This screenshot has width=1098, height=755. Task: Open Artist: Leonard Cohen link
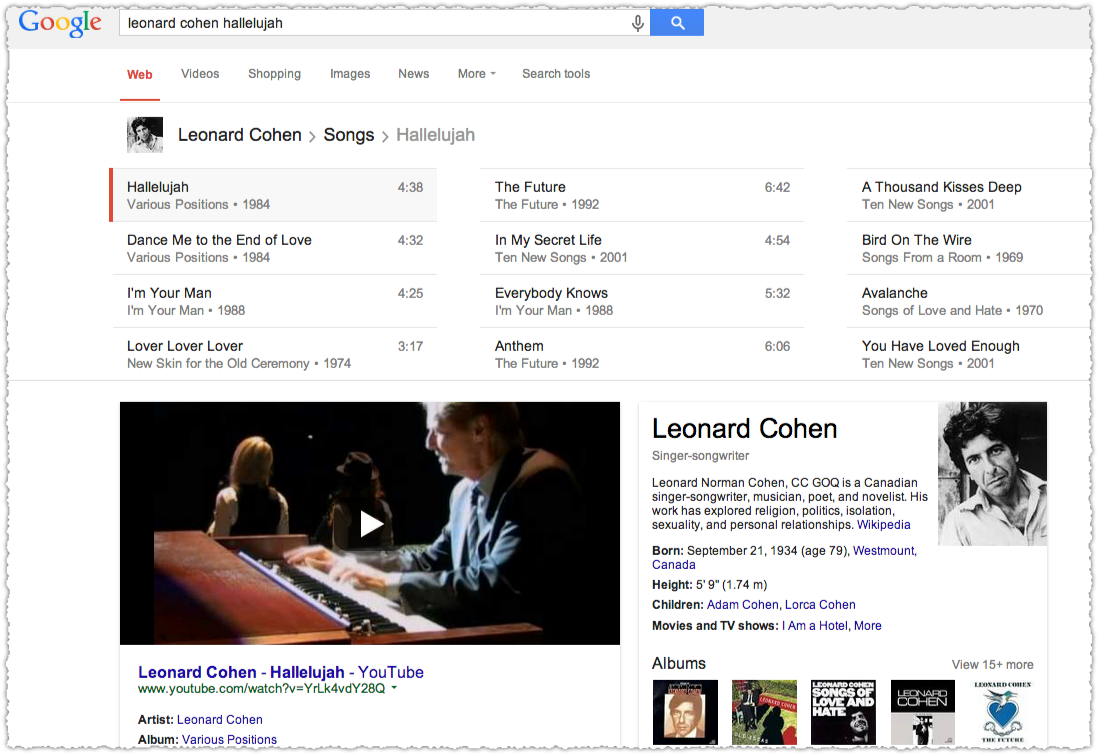(x=220, y=719)
